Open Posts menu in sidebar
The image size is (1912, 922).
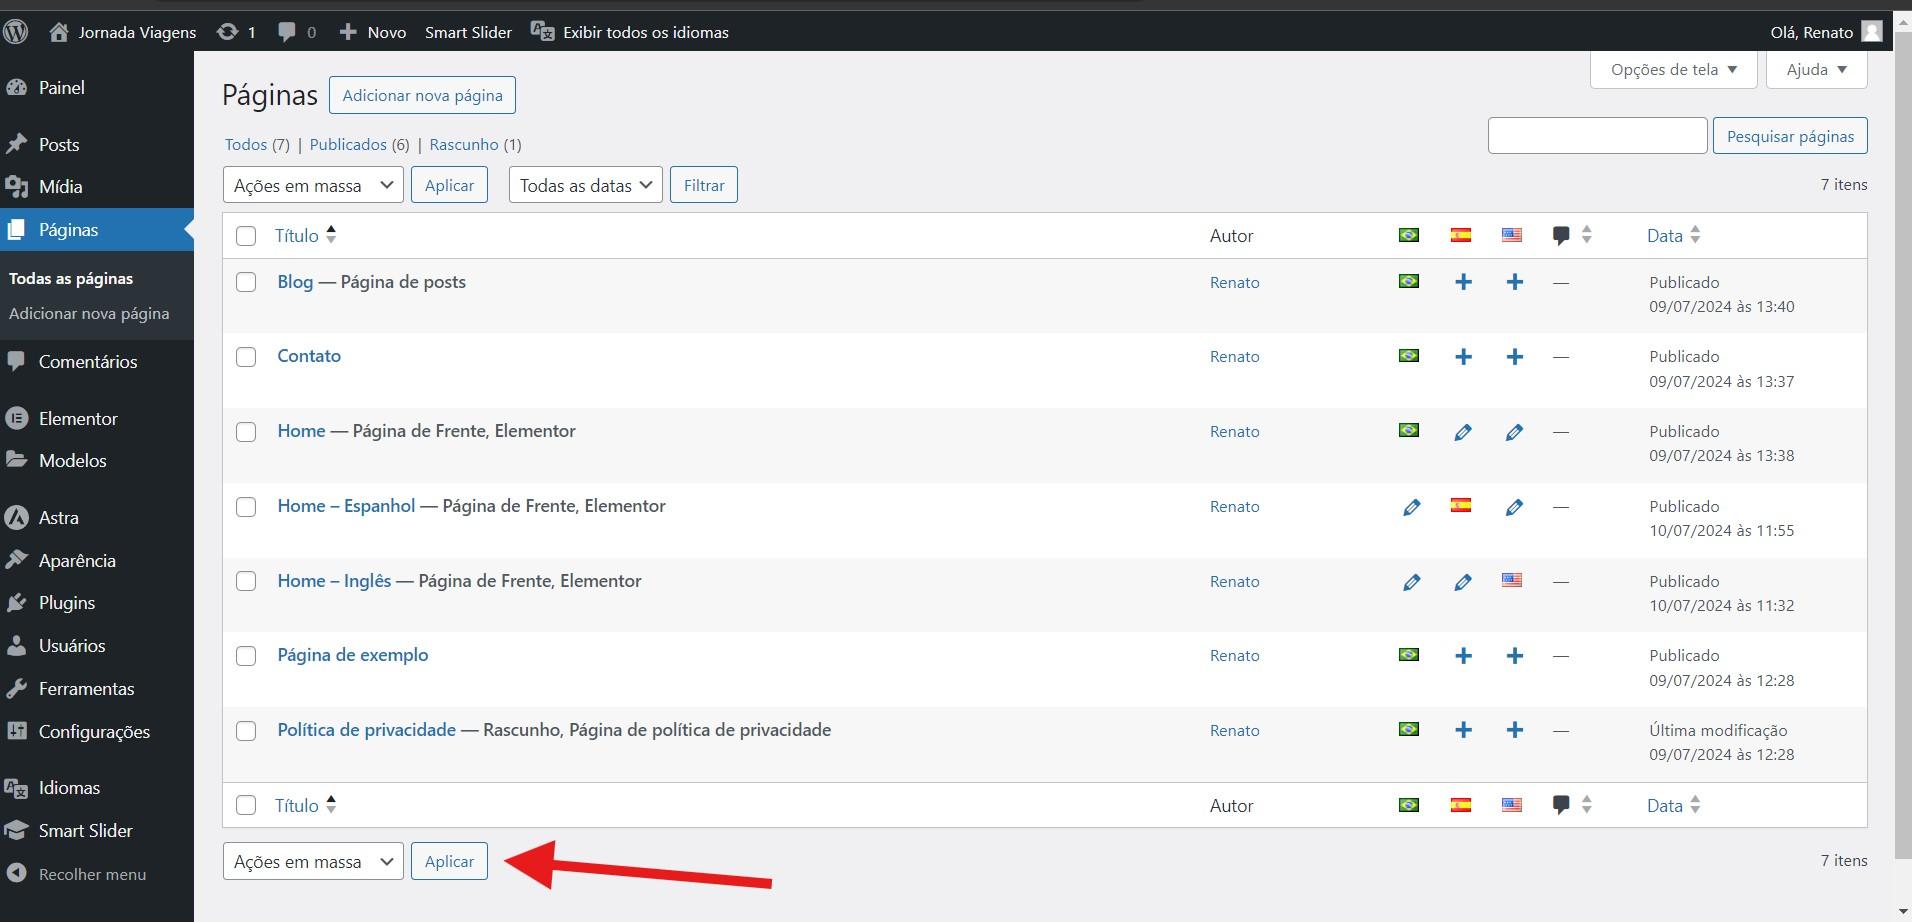pos(97,144)
